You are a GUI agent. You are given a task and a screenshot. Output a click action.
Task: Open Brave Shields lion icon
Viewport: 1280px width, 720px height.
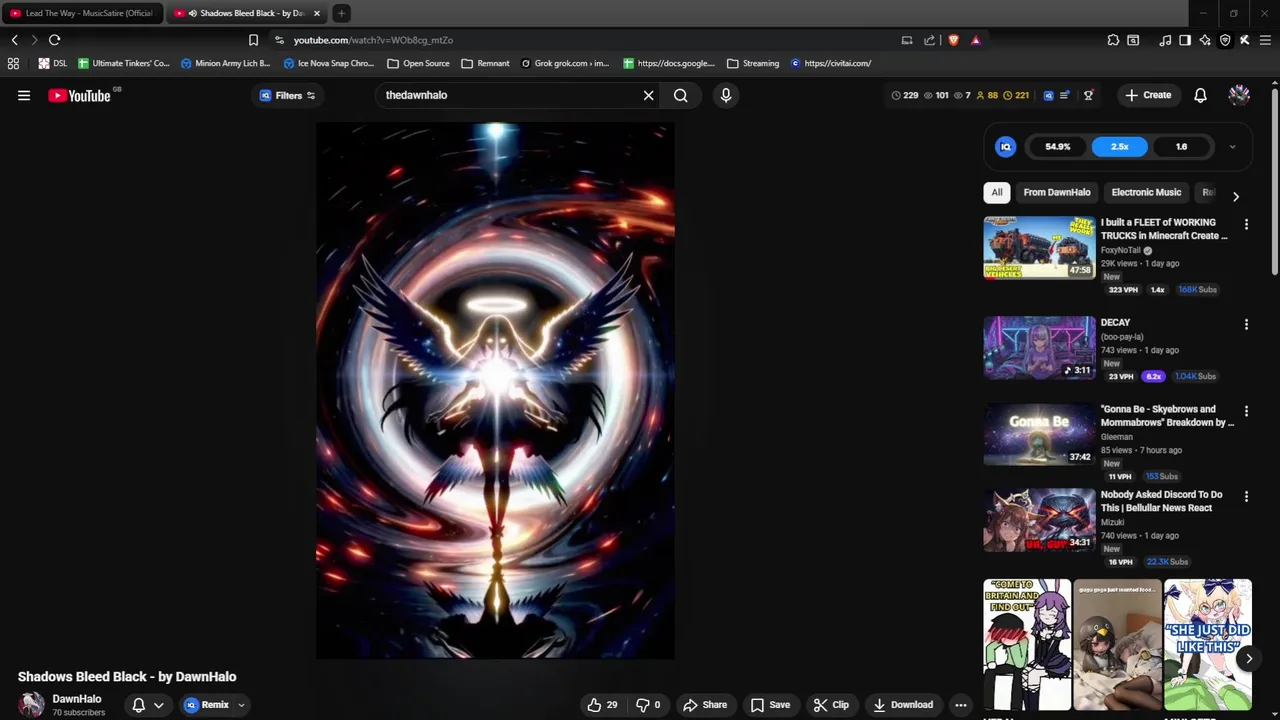pyautogui.click(x=953, y=40)
